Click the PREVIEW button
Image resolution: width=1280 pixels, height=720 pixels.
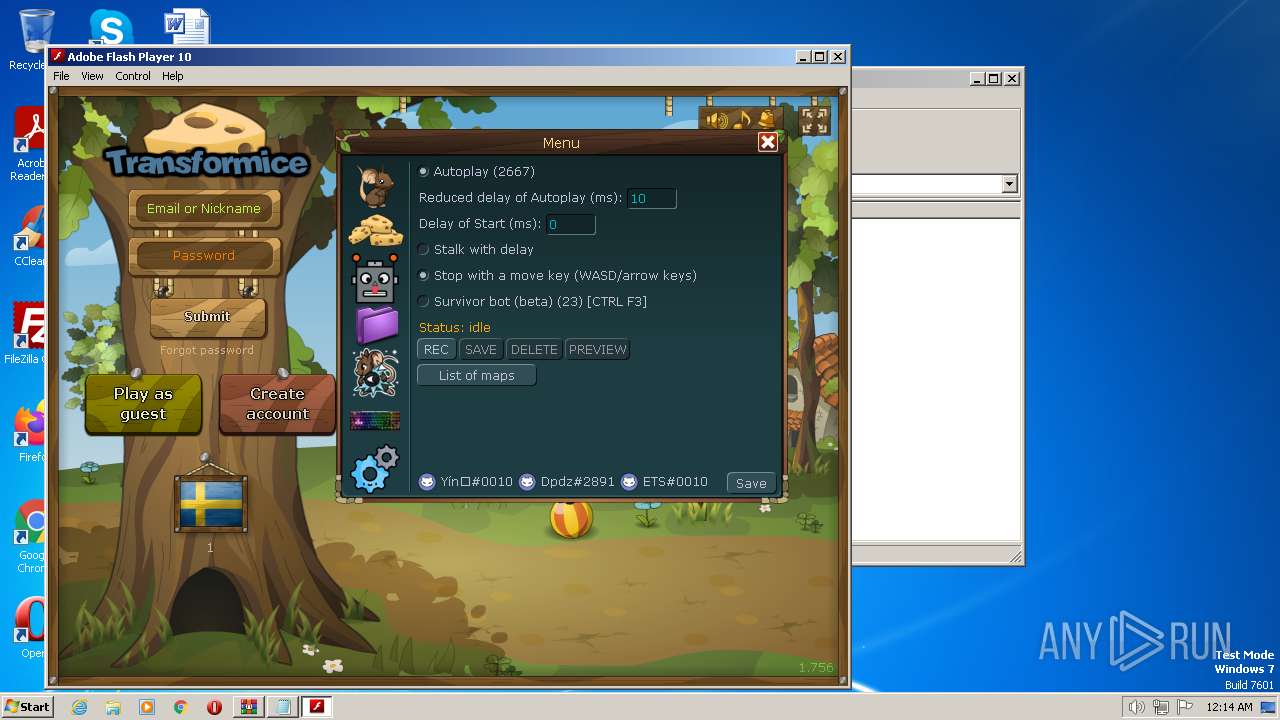pos(598,349)
